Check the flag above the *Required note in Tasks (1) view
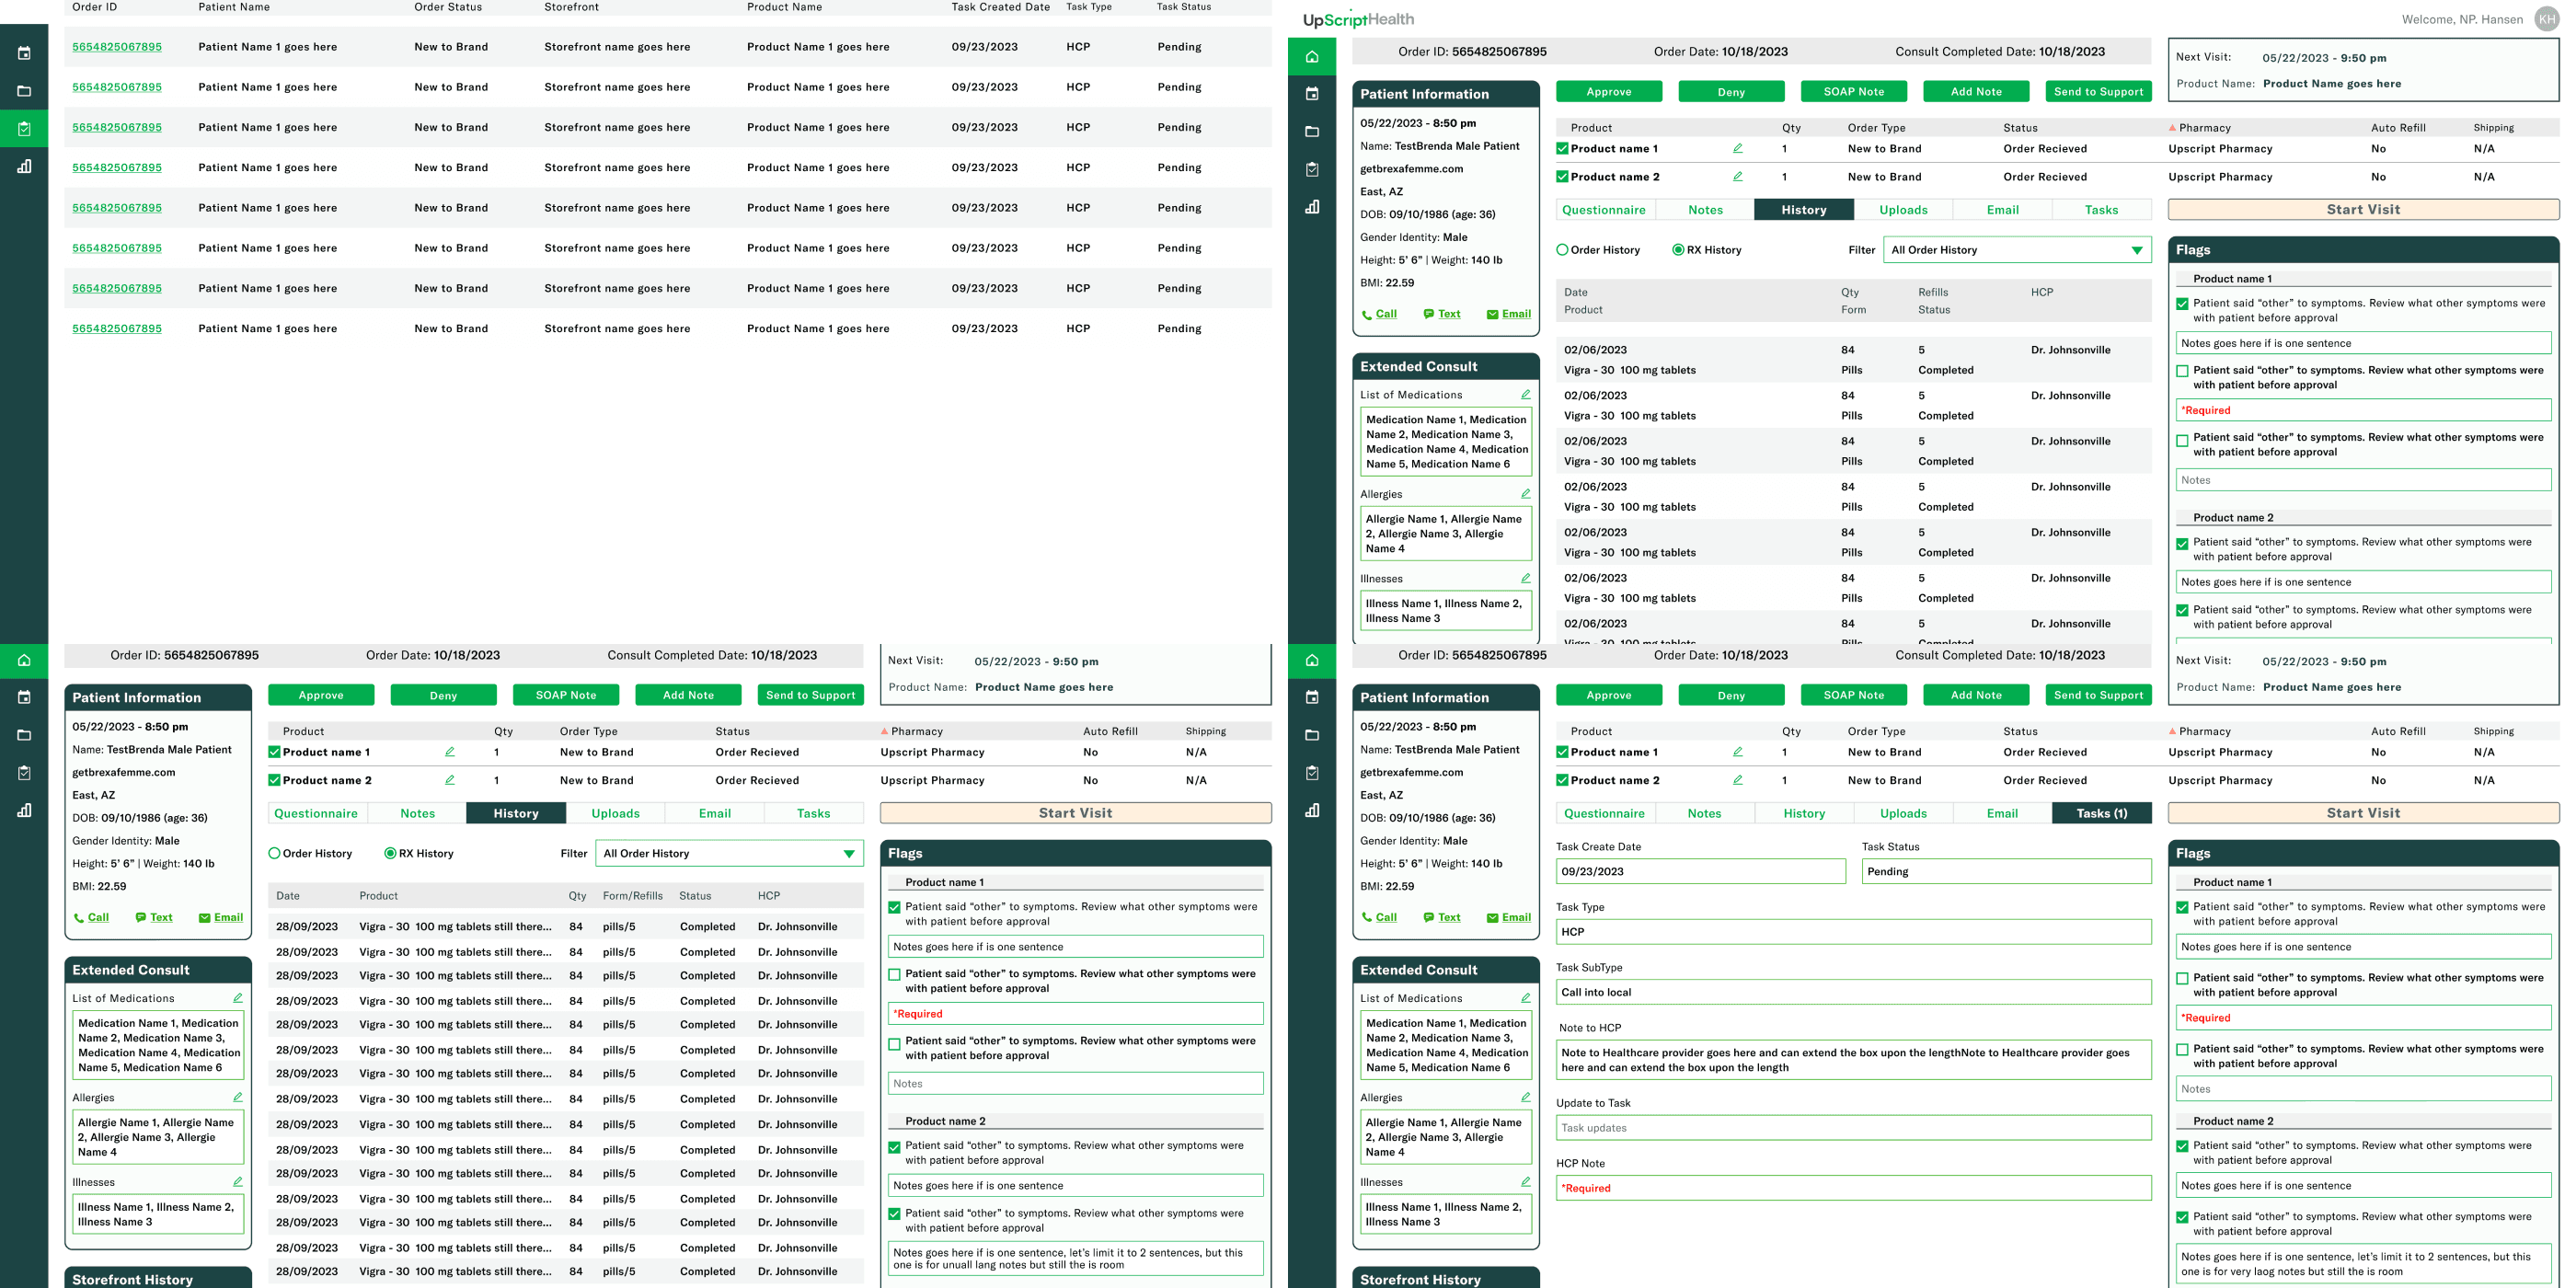2576x1288 pixels. click(2182, 979)
